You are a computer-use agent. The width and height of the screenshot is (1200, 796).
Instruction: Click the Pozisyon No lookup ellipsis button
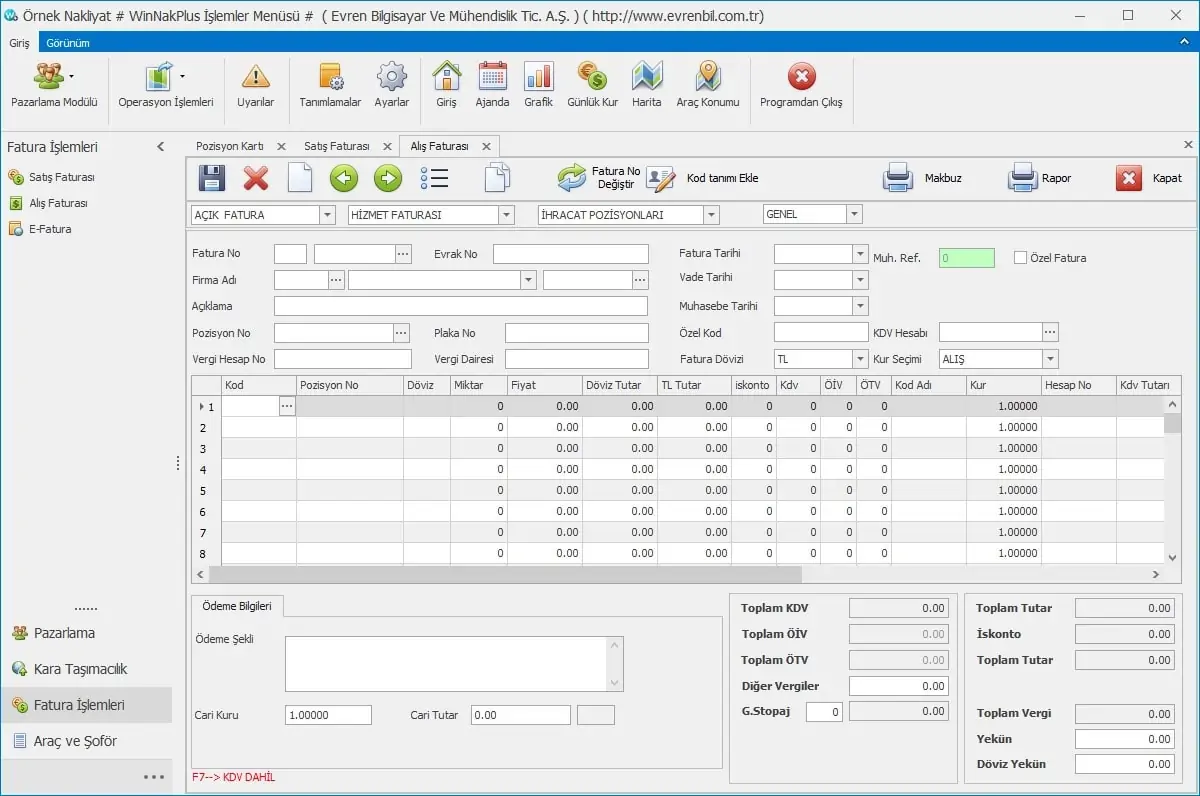[402, 333]
